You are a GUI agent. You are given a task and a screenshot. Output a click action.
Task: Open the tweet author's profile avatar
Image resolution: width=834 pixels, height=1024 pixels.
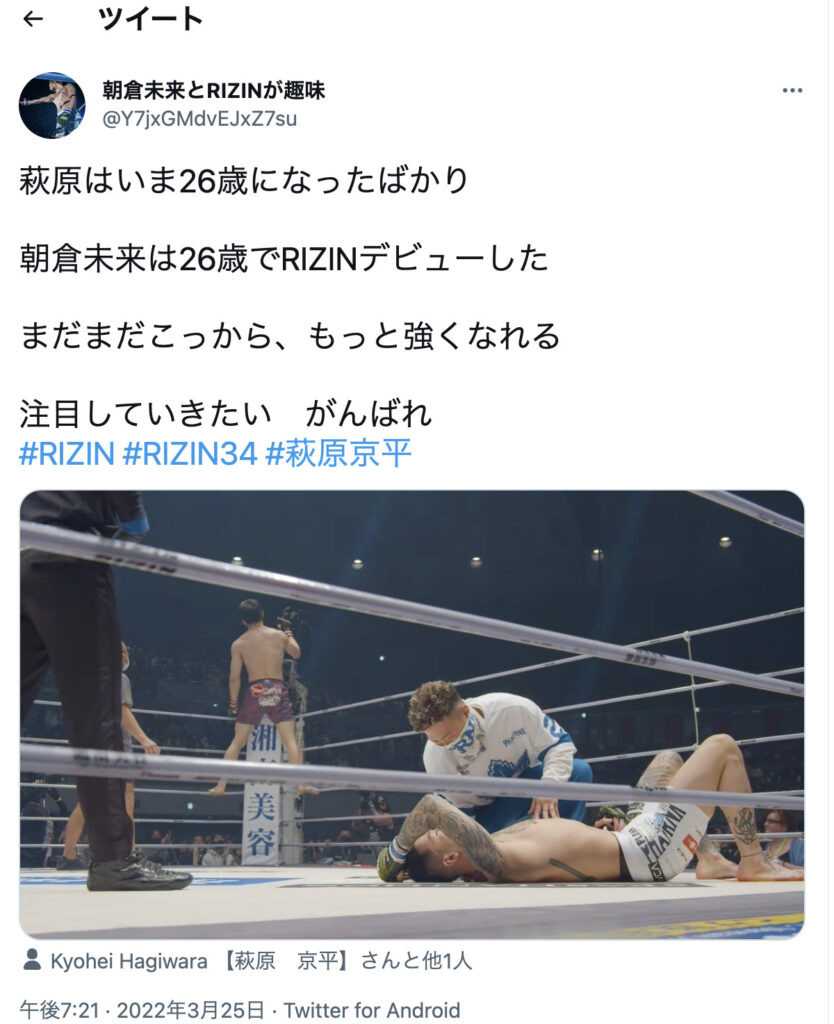[52, 105]
